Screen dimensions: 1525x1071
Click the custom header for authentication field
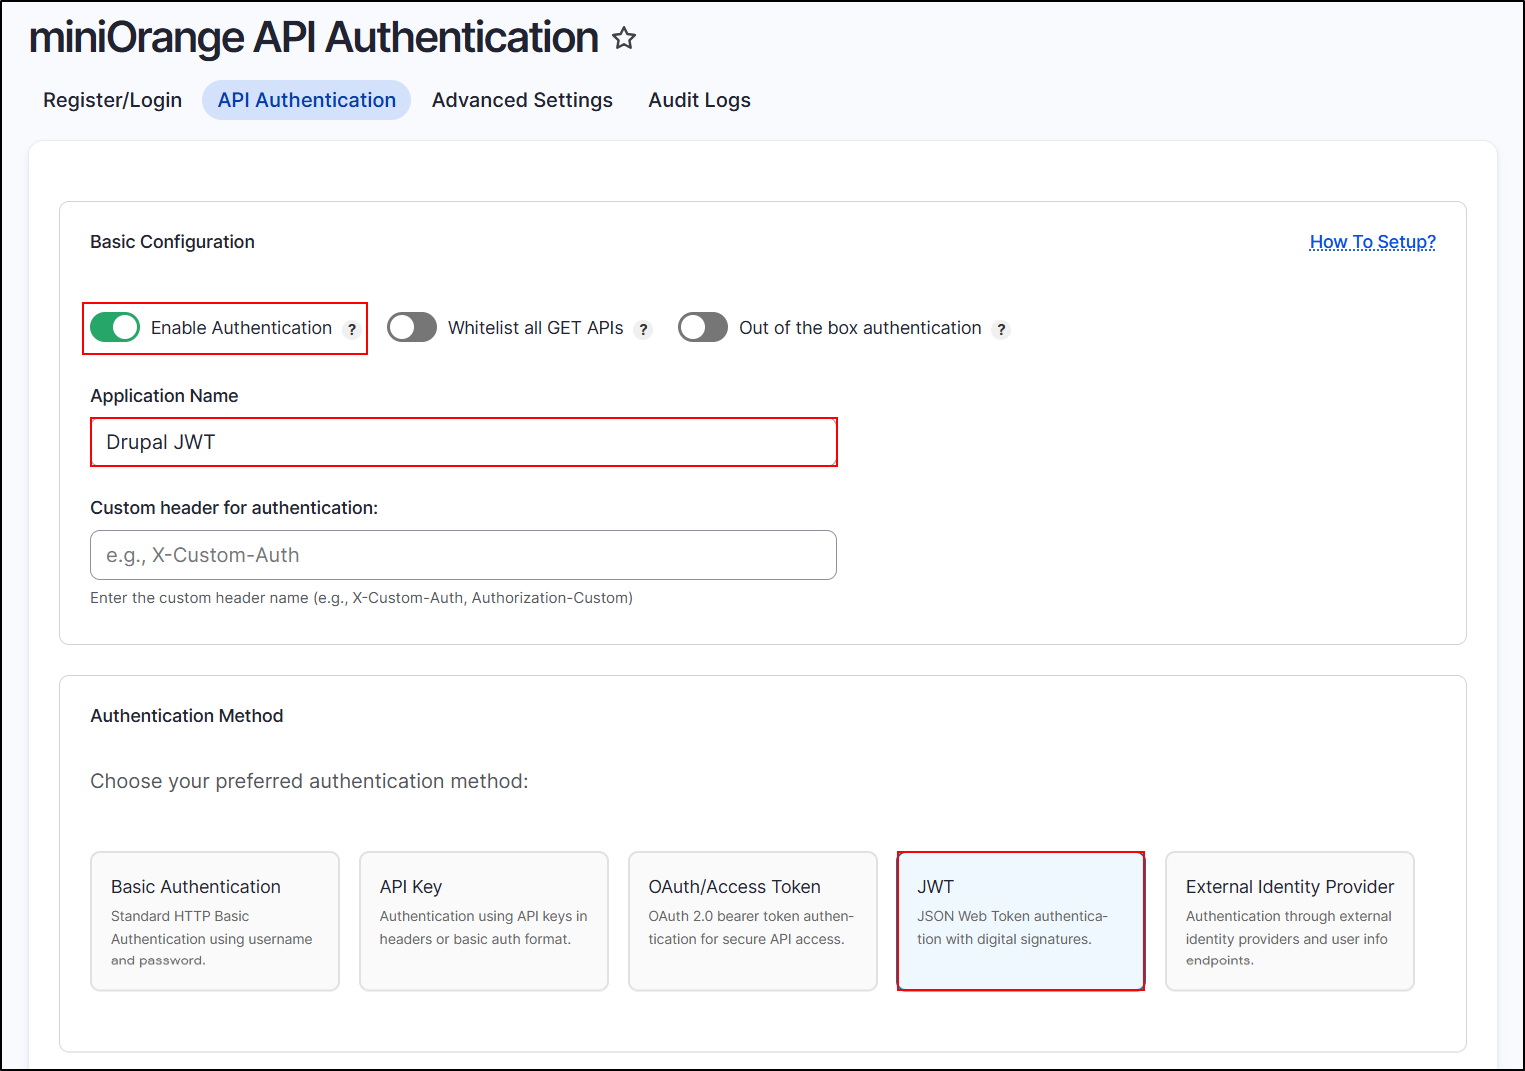(x=463, y=555)
